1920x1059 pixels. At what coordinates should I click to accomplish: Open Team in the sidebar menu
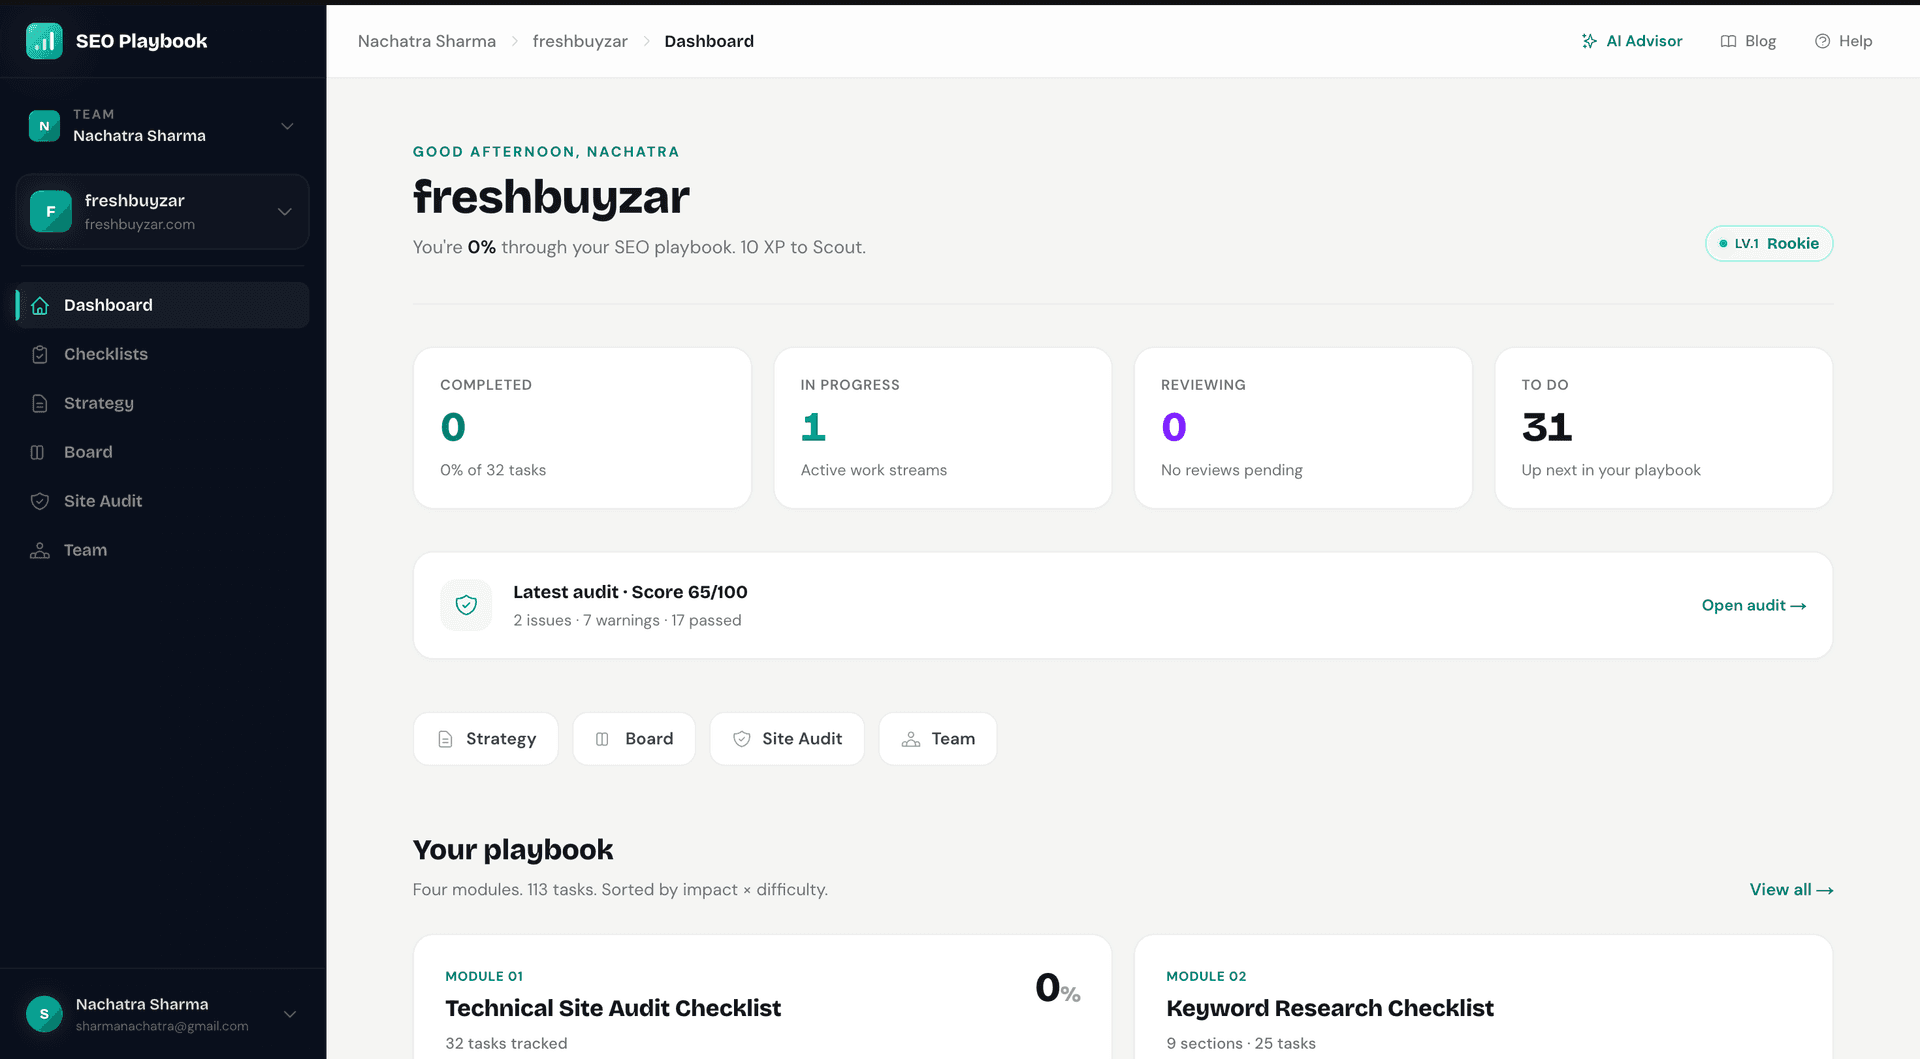point(162,550)
